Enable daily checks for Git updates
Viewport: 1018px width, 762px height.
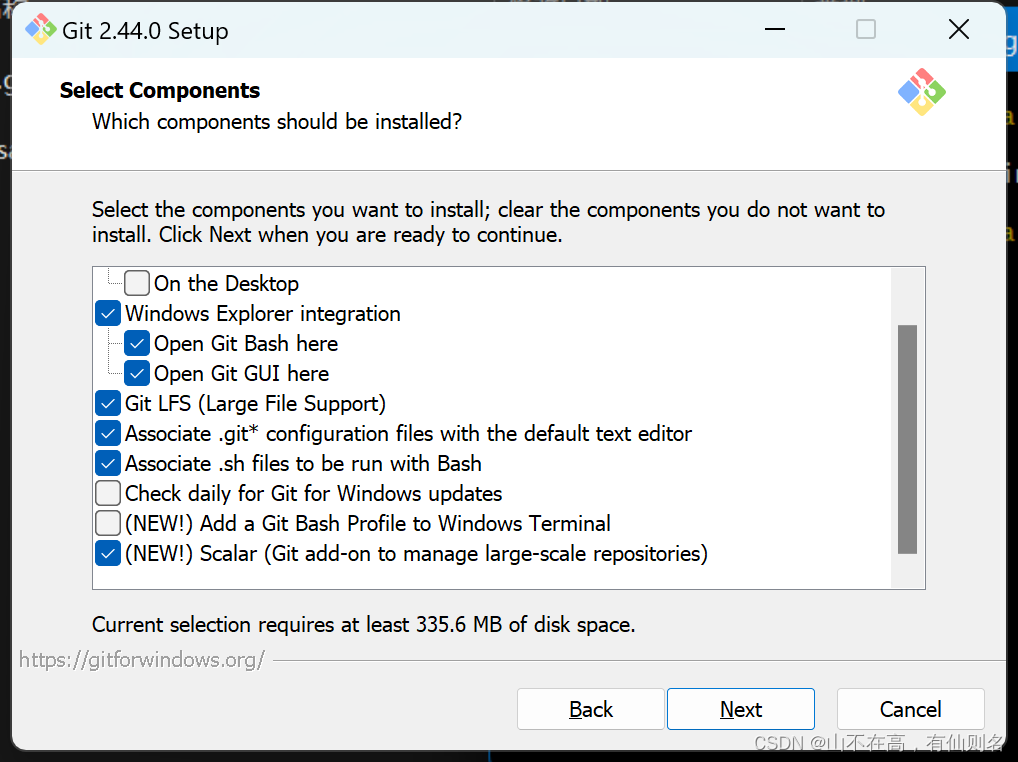(107, 493)
